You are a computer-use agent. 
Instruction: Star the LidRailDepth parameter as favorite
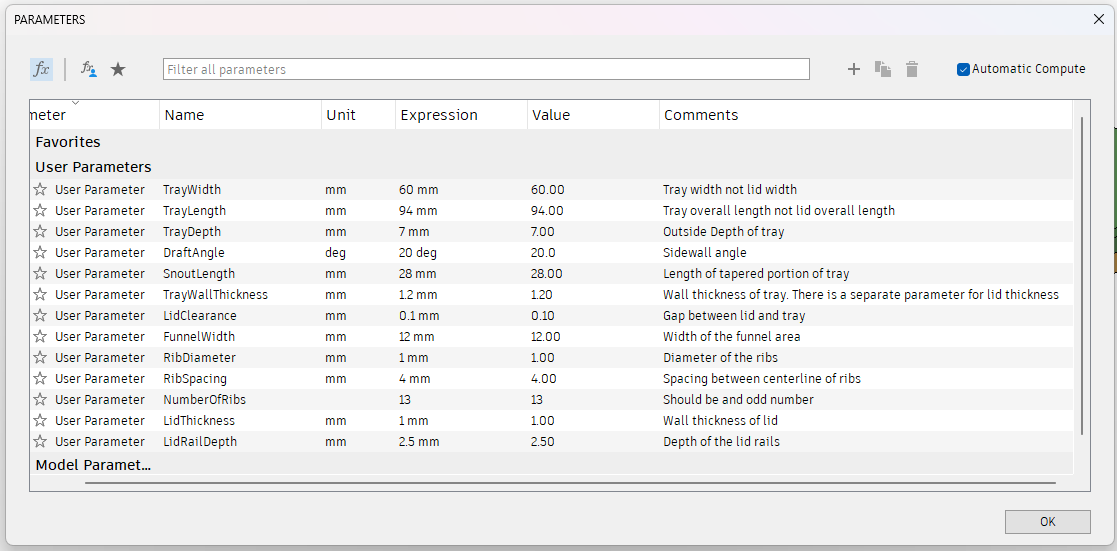click(40, 442)
